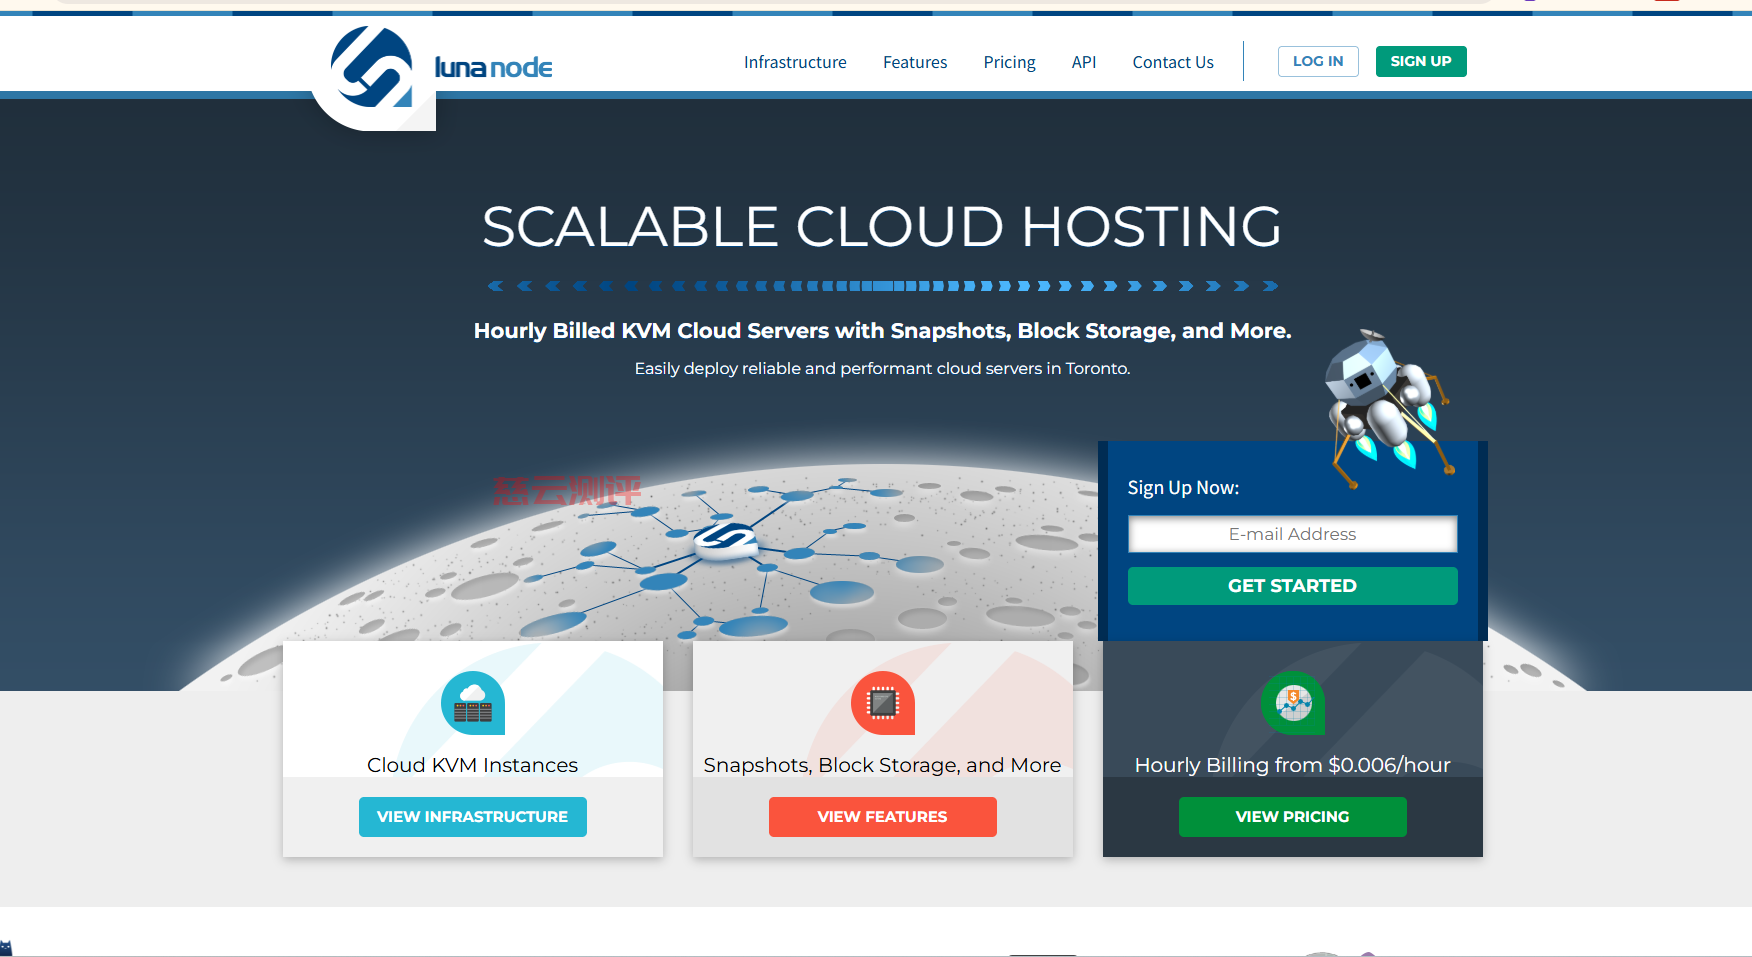Image resolution: width=1752 pixels, height=957 pixels.
Task: Click the cloud server icon above Cloud KVM Instances
Action: pos(473,703)
